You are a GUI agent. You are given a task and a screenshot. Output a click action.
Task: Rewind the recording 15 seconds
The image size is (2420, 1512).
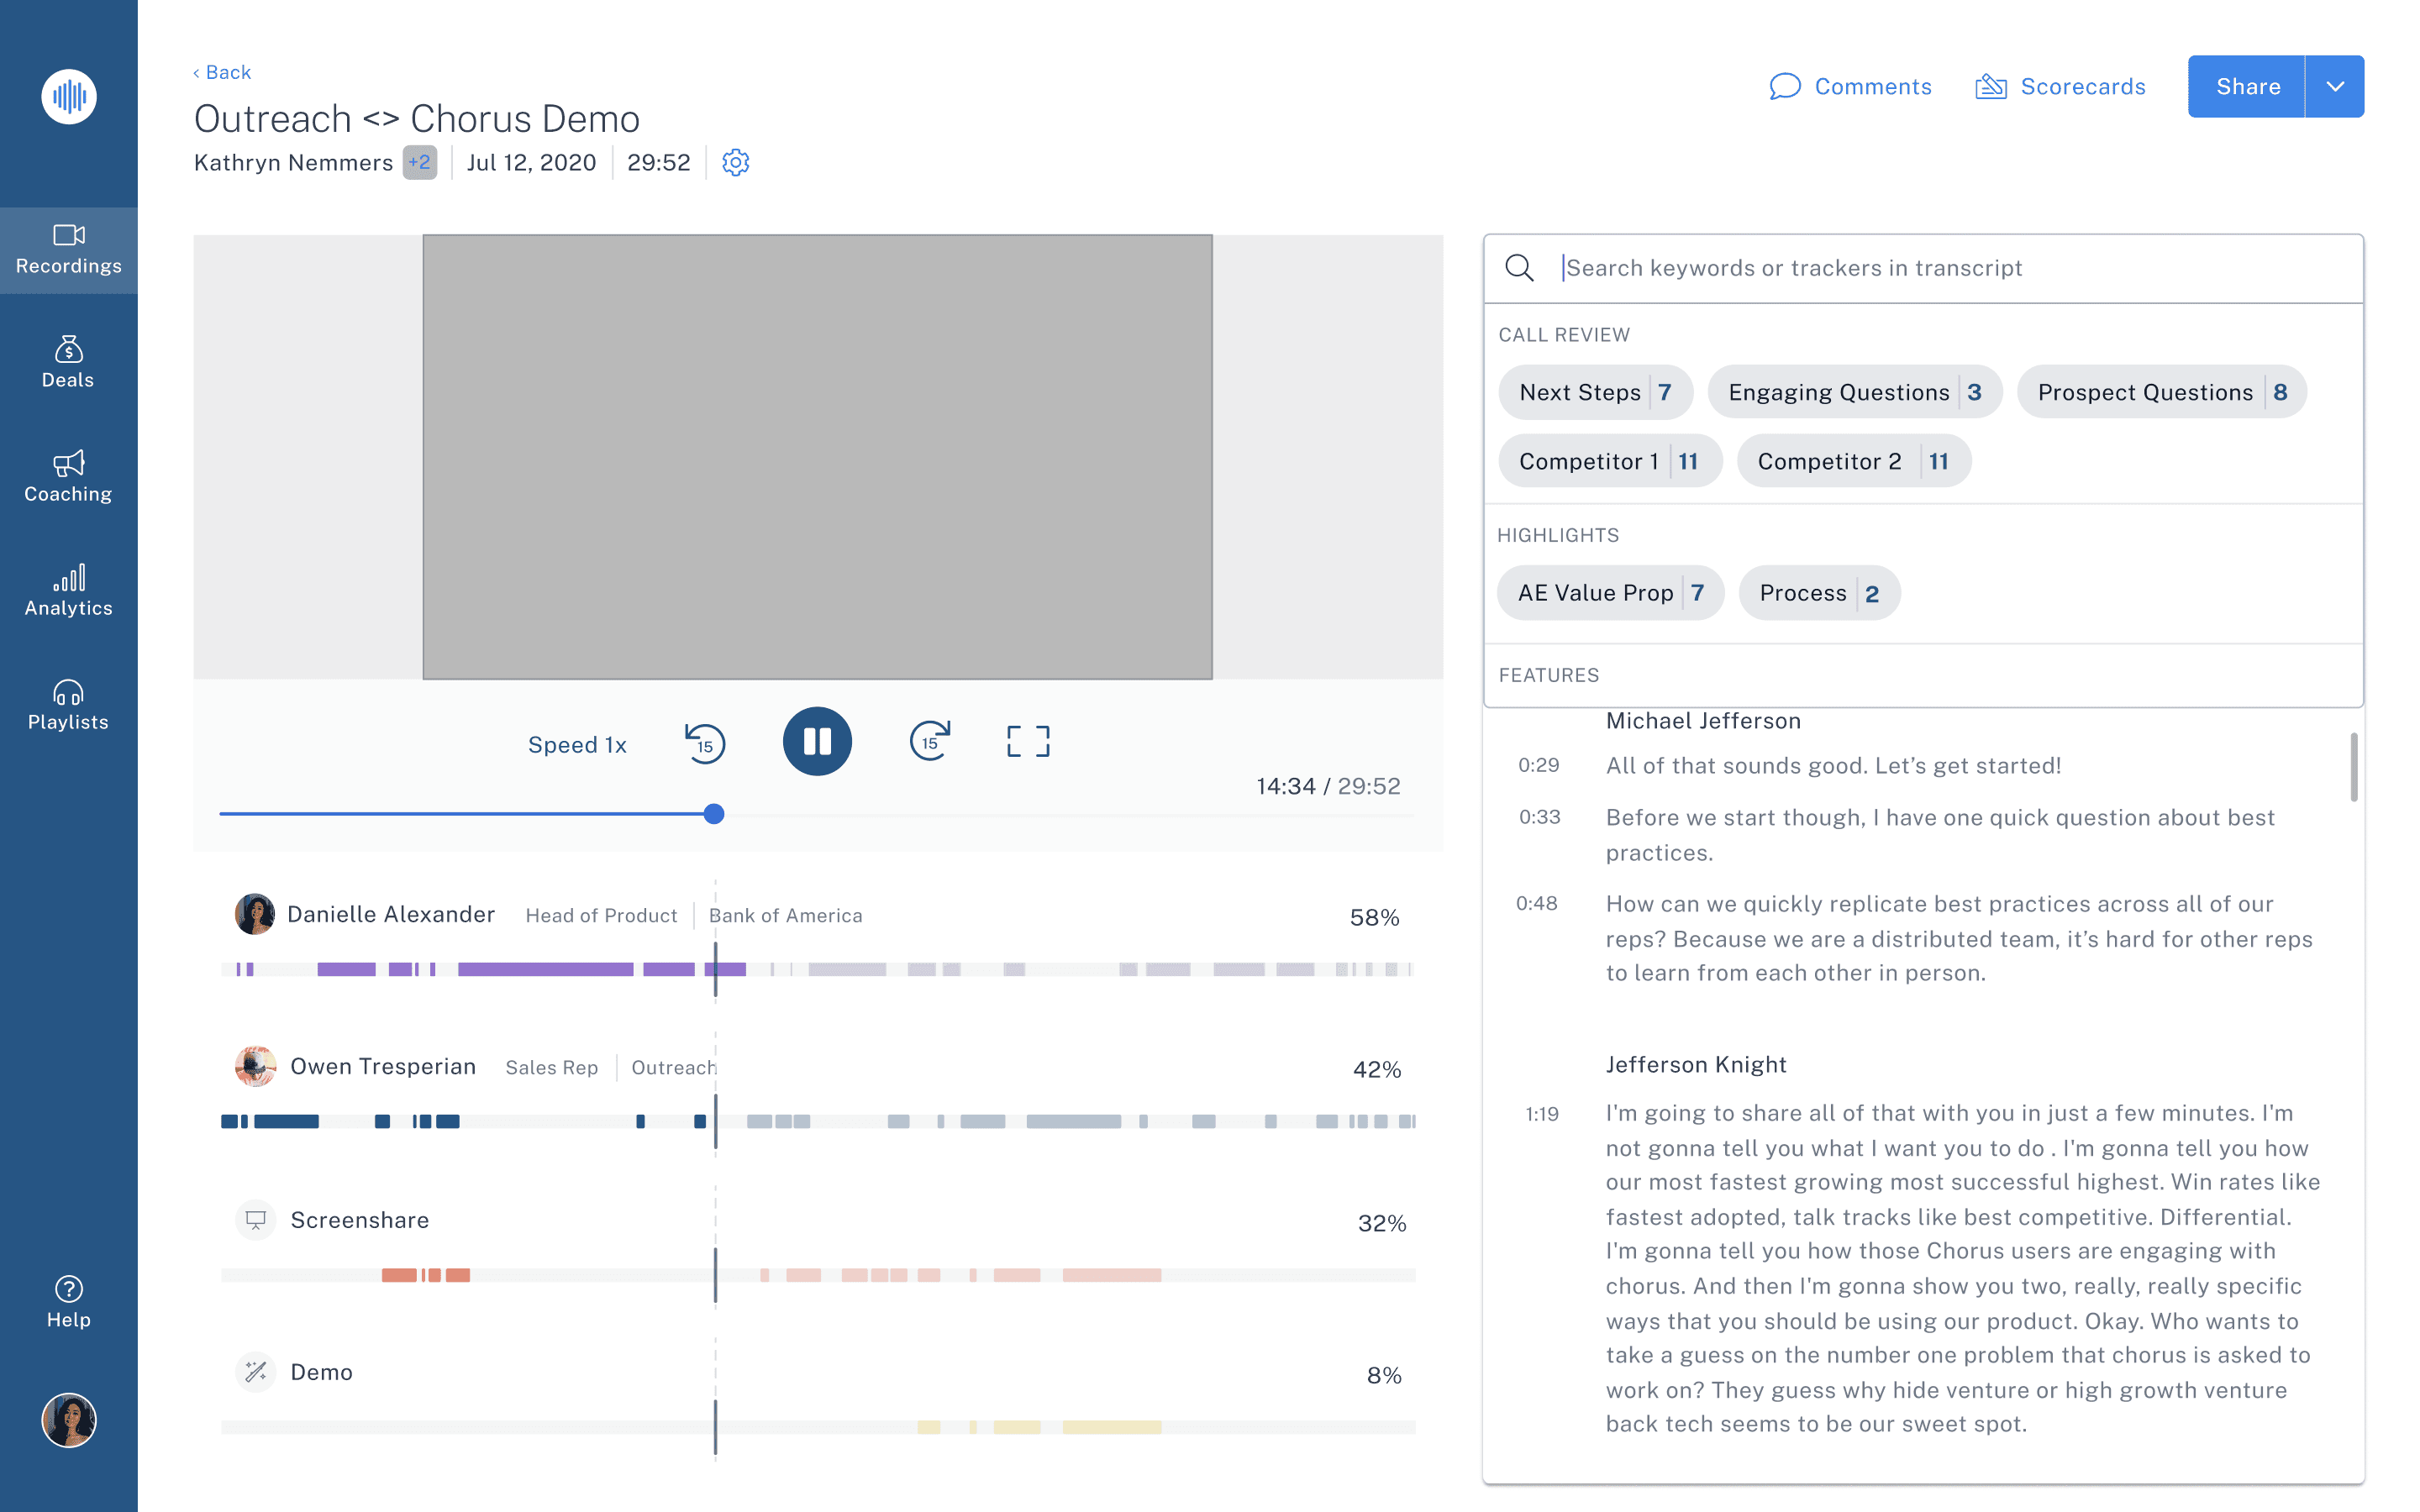click(x=705, y=743)
